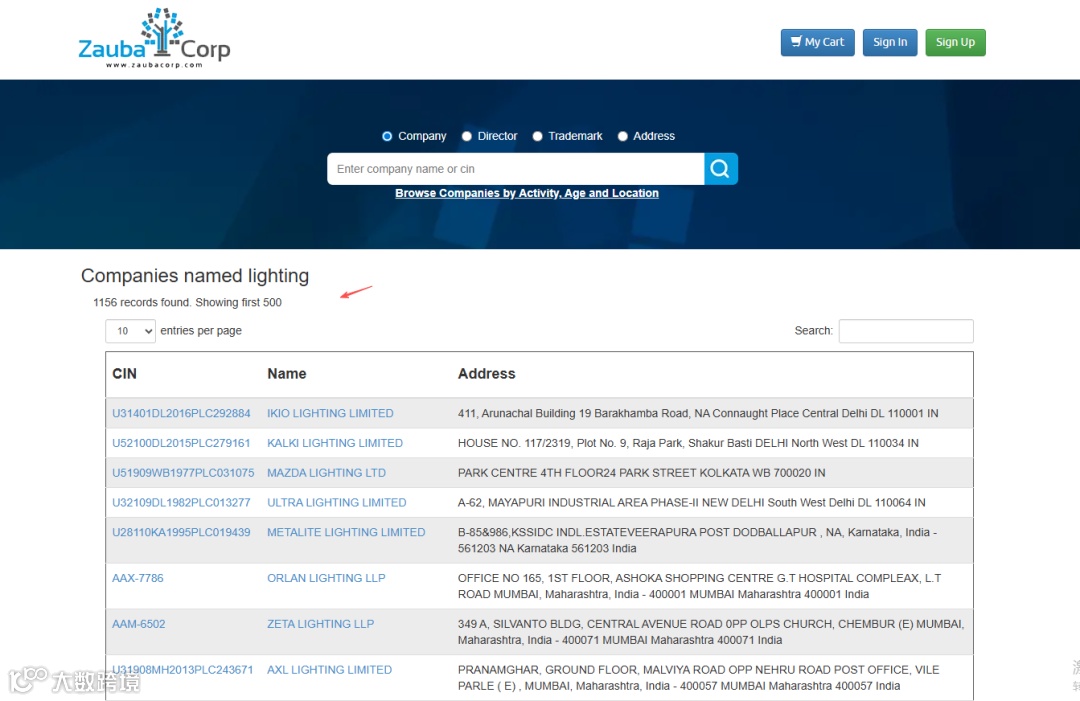Open Browse Companies by Activity, Age and Location
Viewport: 1080px width, 701px height.
[527, 193]
